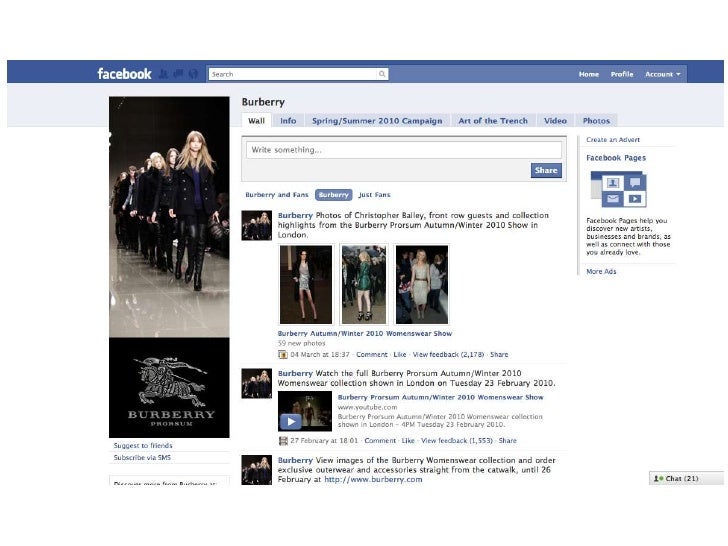Switch to the Wall tab
The image size is (728, 546).
pyautogui.click(x=256, y=121)
